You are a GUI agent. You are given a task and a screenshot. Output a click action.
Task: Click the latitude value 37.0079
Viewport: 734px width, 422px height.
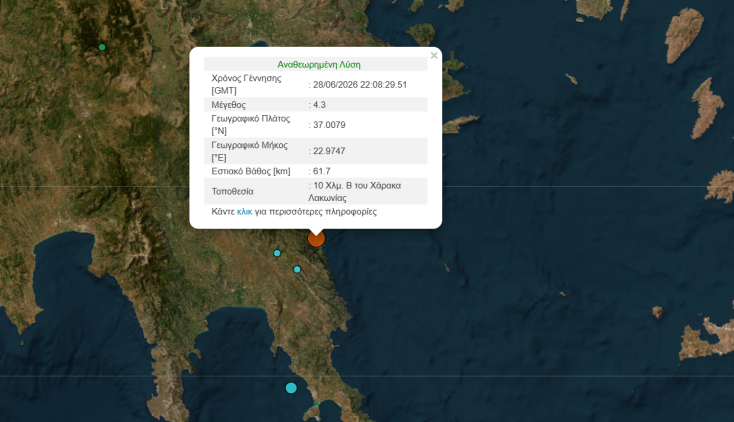[329, 125]
